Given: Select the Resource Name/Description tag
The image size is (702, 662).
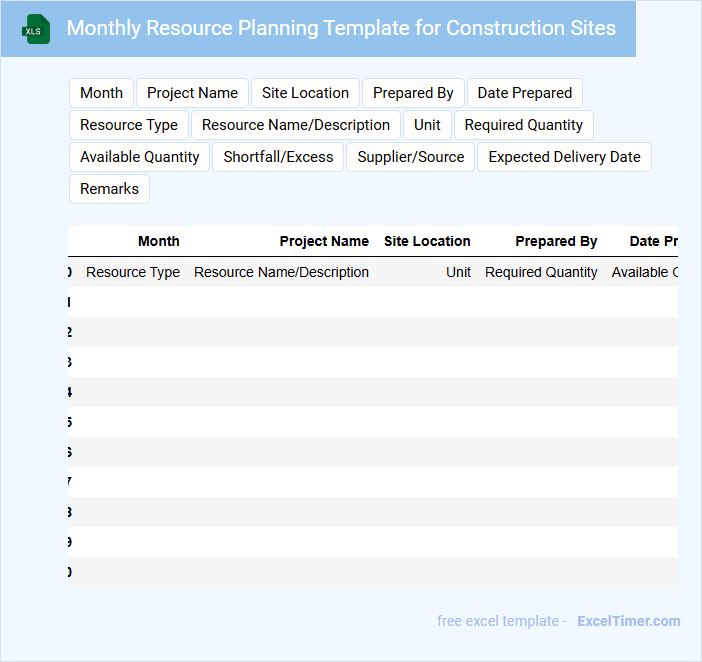Looking at the screenshot, I should [296, 125].
